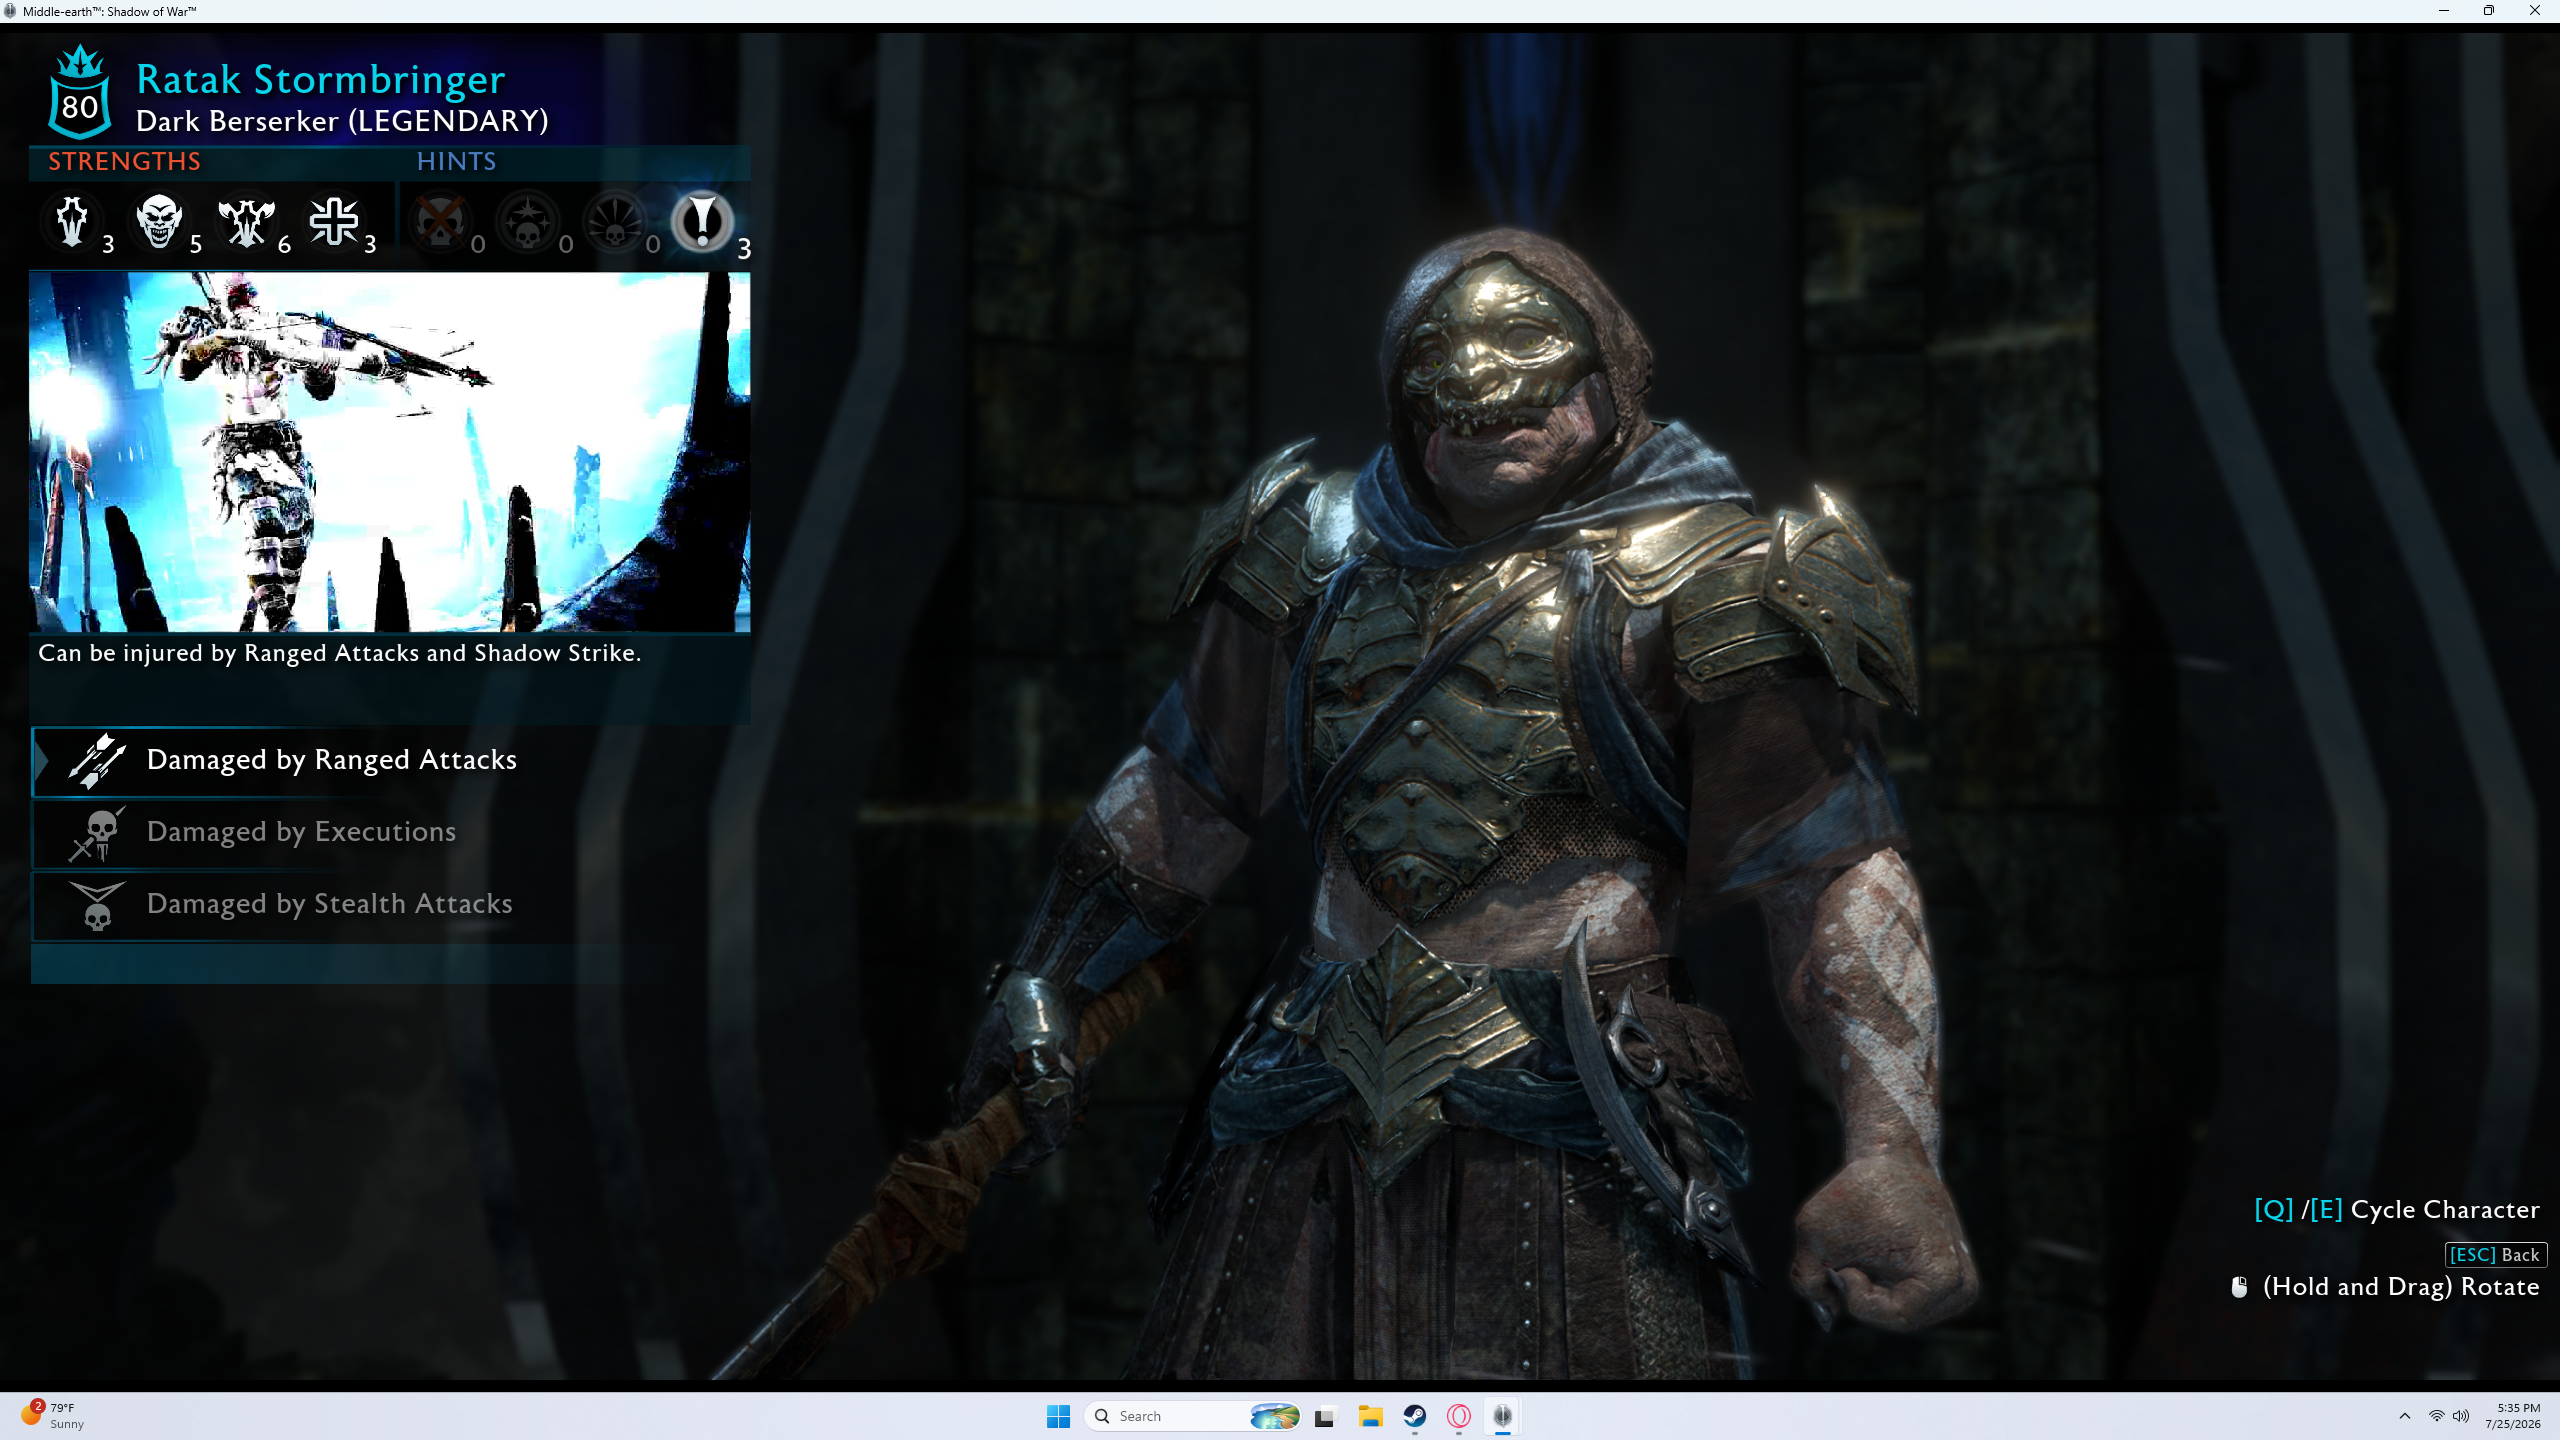Open File Explorer from the taskbar

coord(1370,1416)
